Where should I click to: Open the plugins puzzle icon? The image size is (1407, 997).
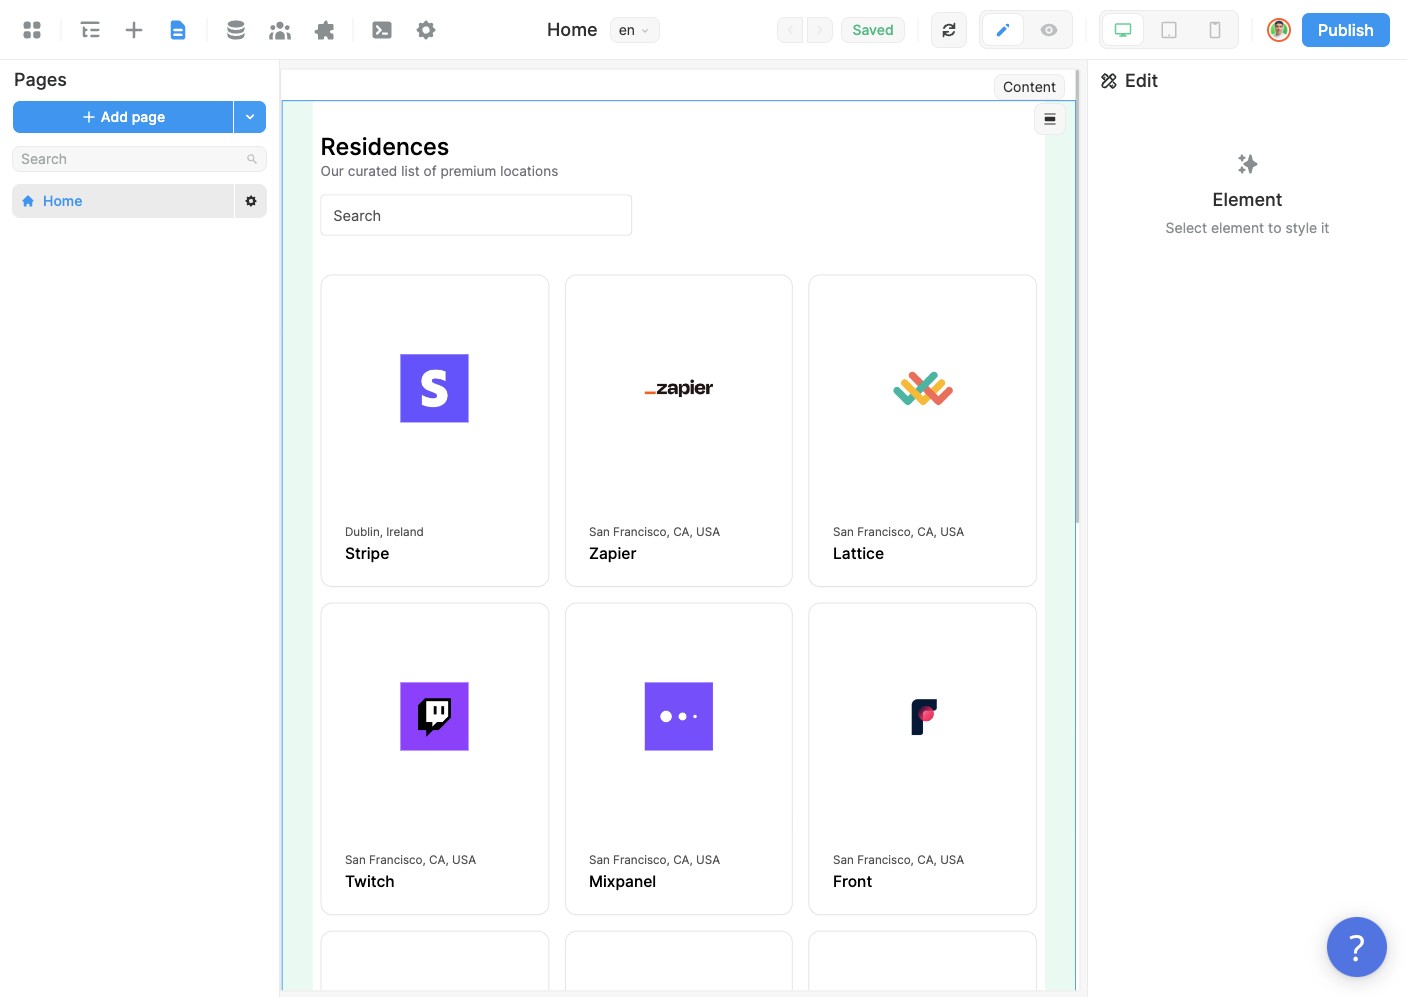click(324, 30)
